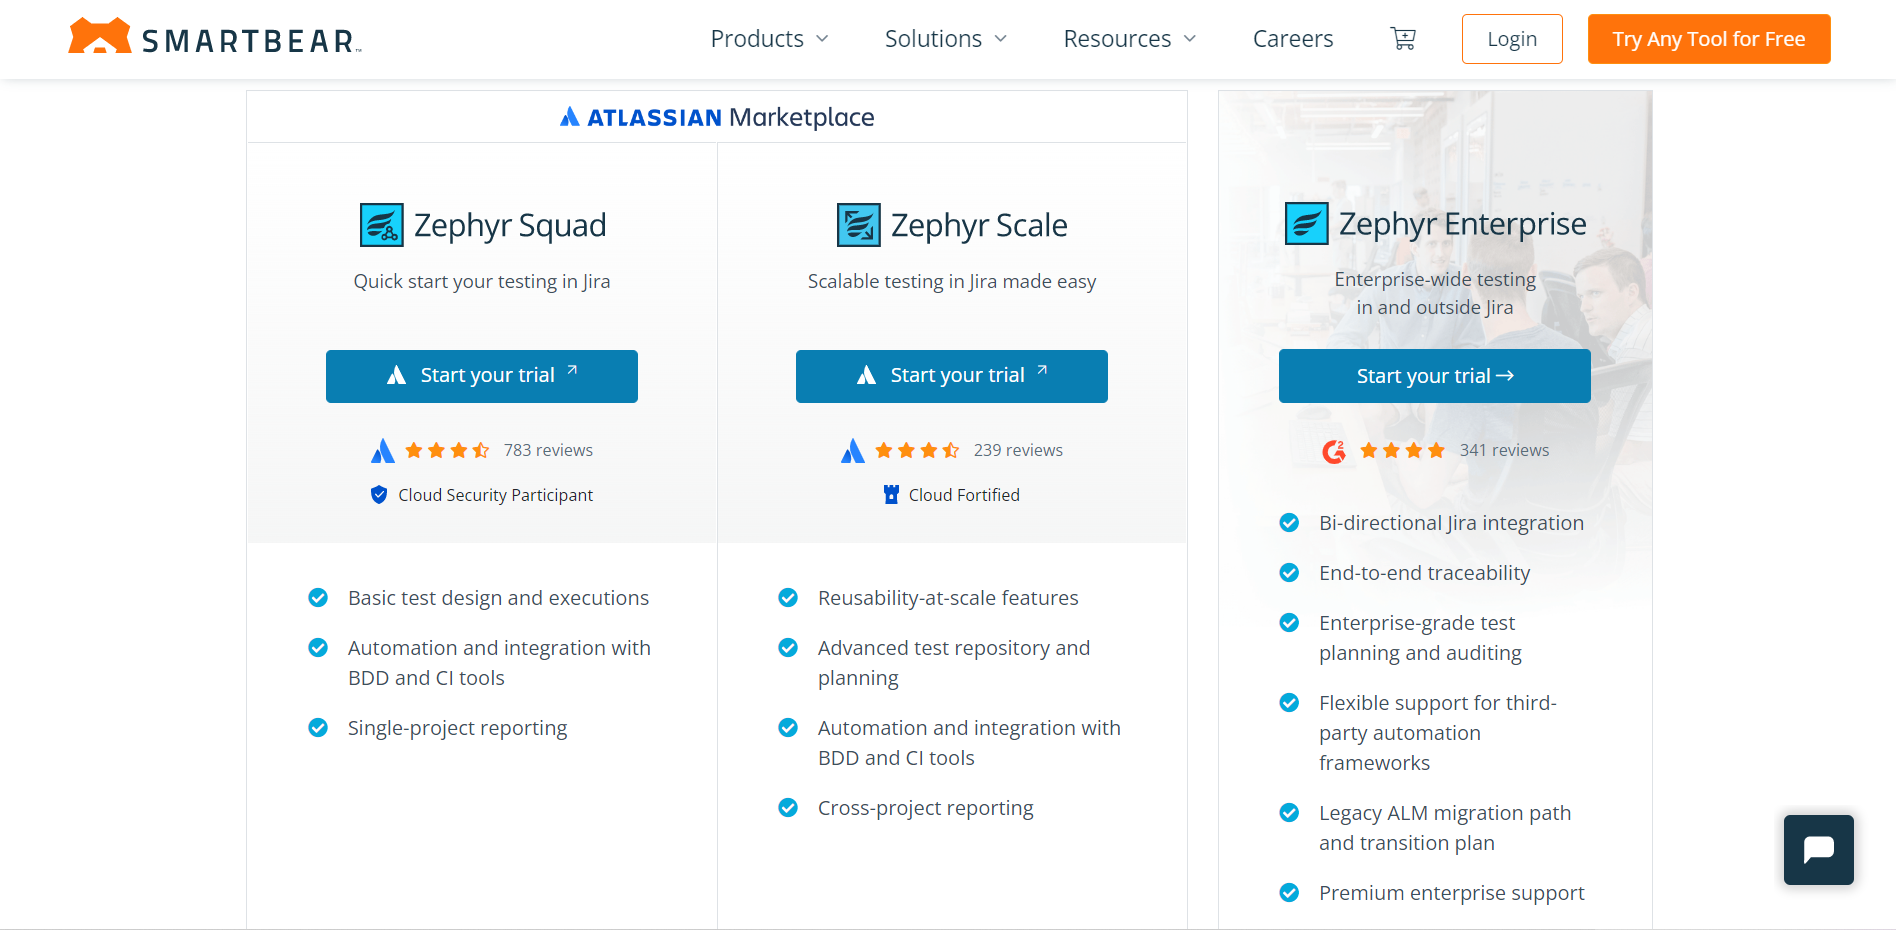Image resolution: width=1896 pixels, height=930 pixels.
Task: Click checkmark next to Legacy ALM migration
Action: click(x=1290, y=813)
